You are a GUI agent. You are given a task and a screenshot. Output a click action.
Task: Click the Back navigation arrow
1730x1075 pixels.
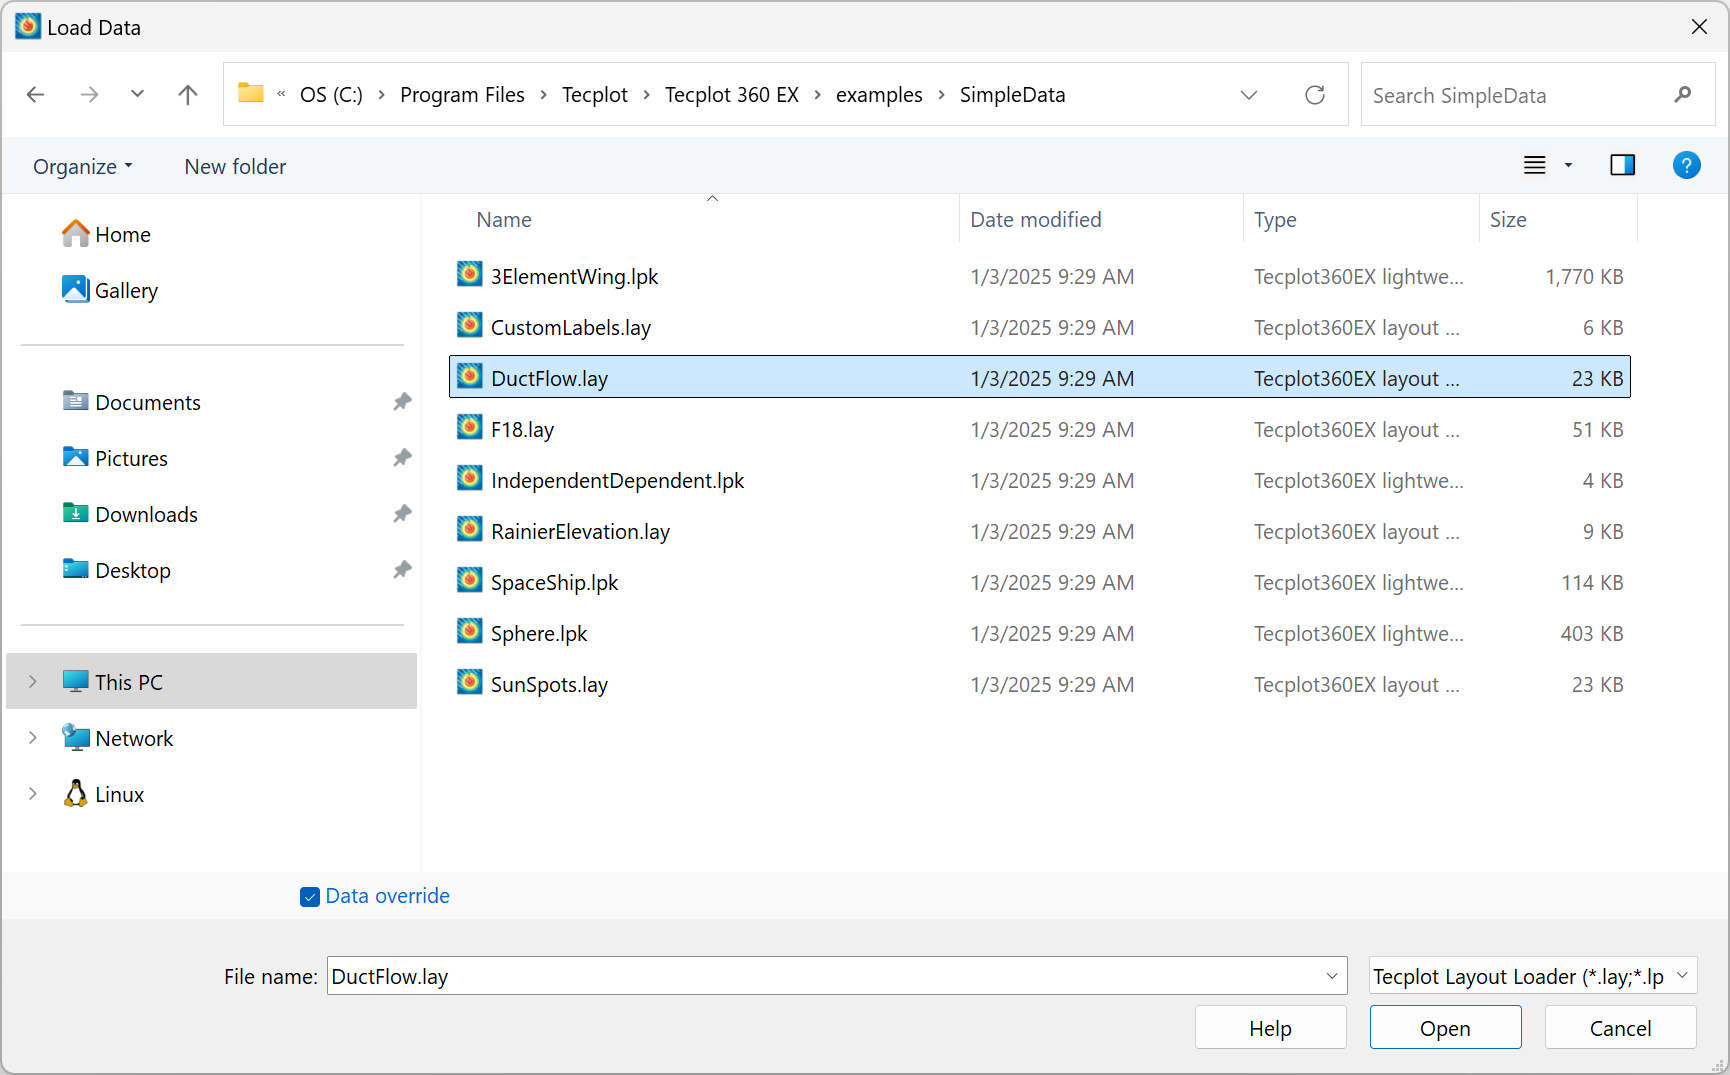tap(36, 94)
